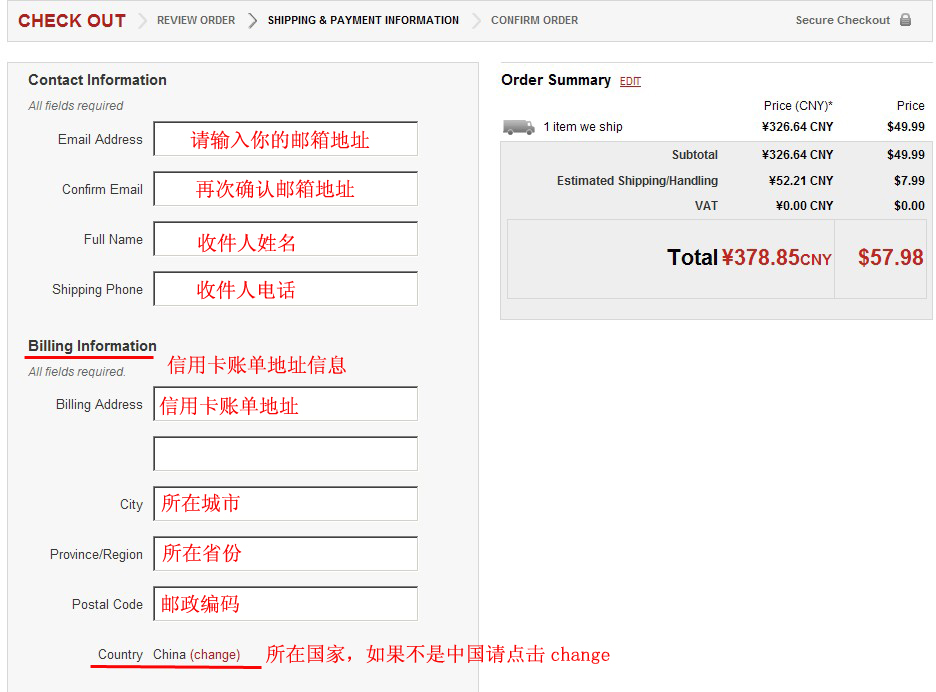Focus the City input field
The width and height of the screenshot is (936, 692).
coord(285,504)
